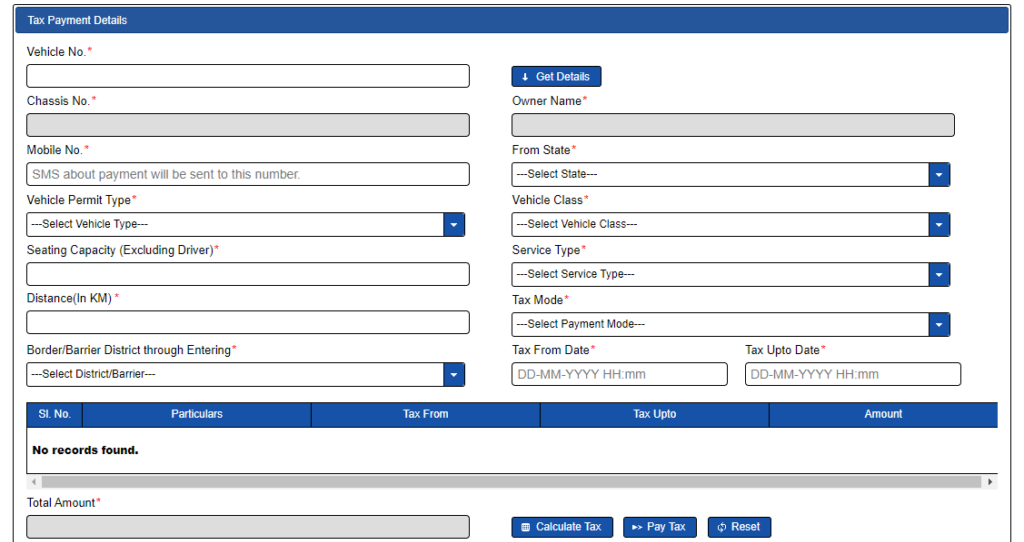Click the Tax Upto Date field
This screenshot has height=542, width=1024.
point(852,374)
